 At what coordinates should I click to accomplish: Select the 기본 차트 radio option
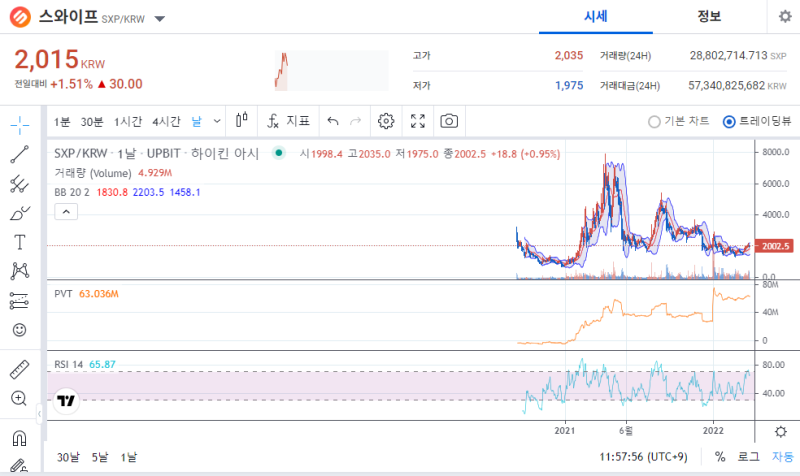[x=678, y=121]
